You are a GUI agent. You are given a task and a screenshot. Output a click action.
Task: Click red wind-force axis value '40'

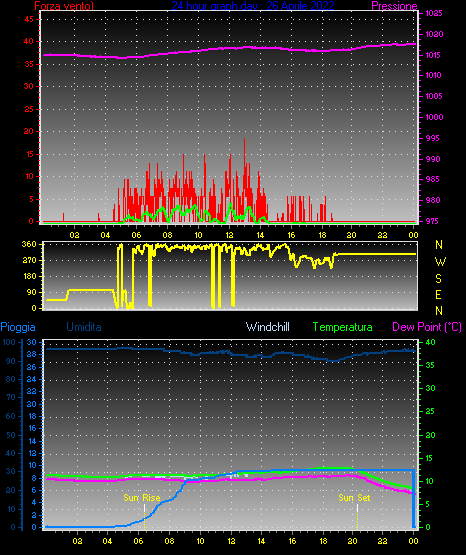(29, 41)
